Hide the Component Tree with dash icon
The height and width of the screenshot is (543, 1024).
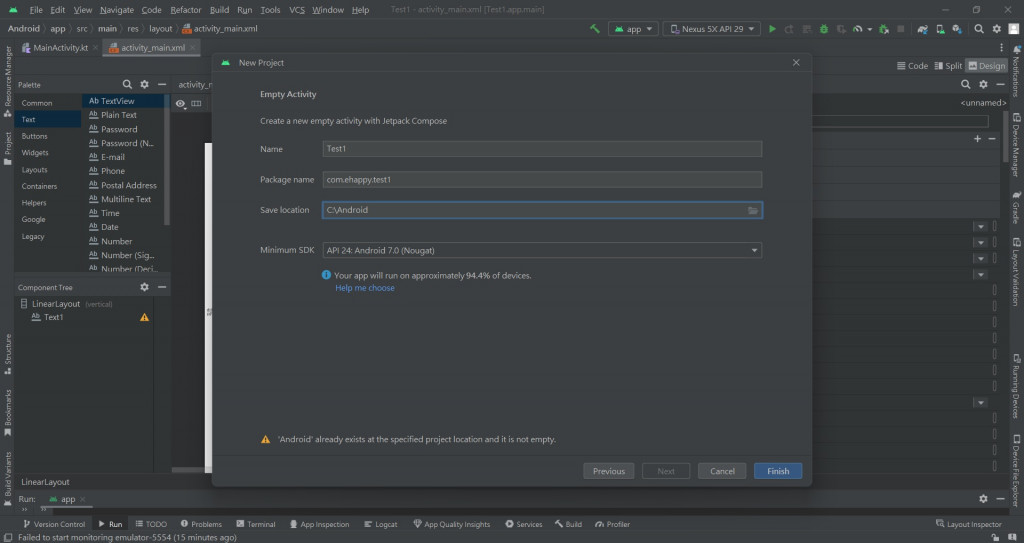161,287
